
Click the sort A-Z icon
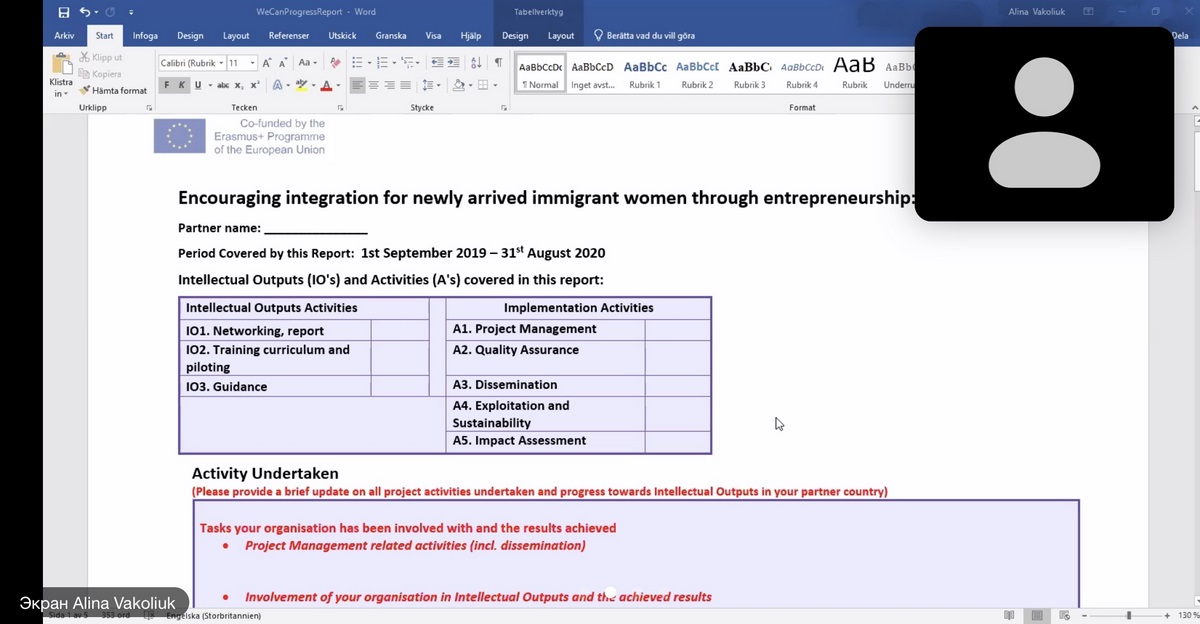click(476, 63)
